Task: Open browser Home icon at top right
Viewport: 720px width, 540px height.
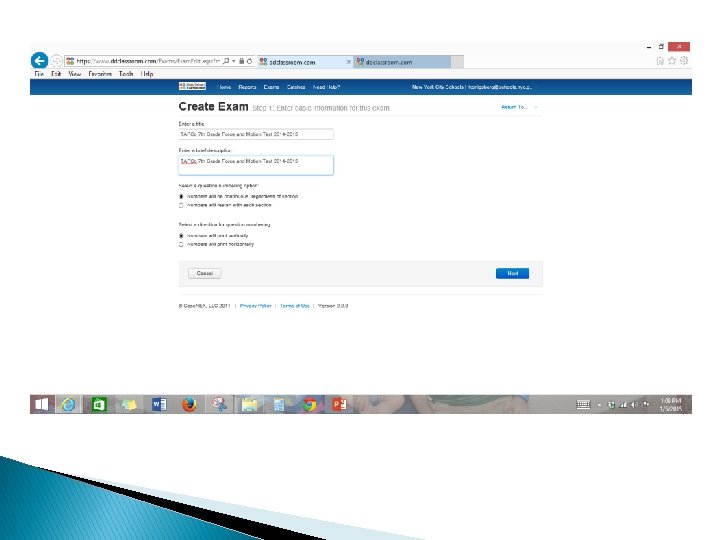Action: [660, 61]
